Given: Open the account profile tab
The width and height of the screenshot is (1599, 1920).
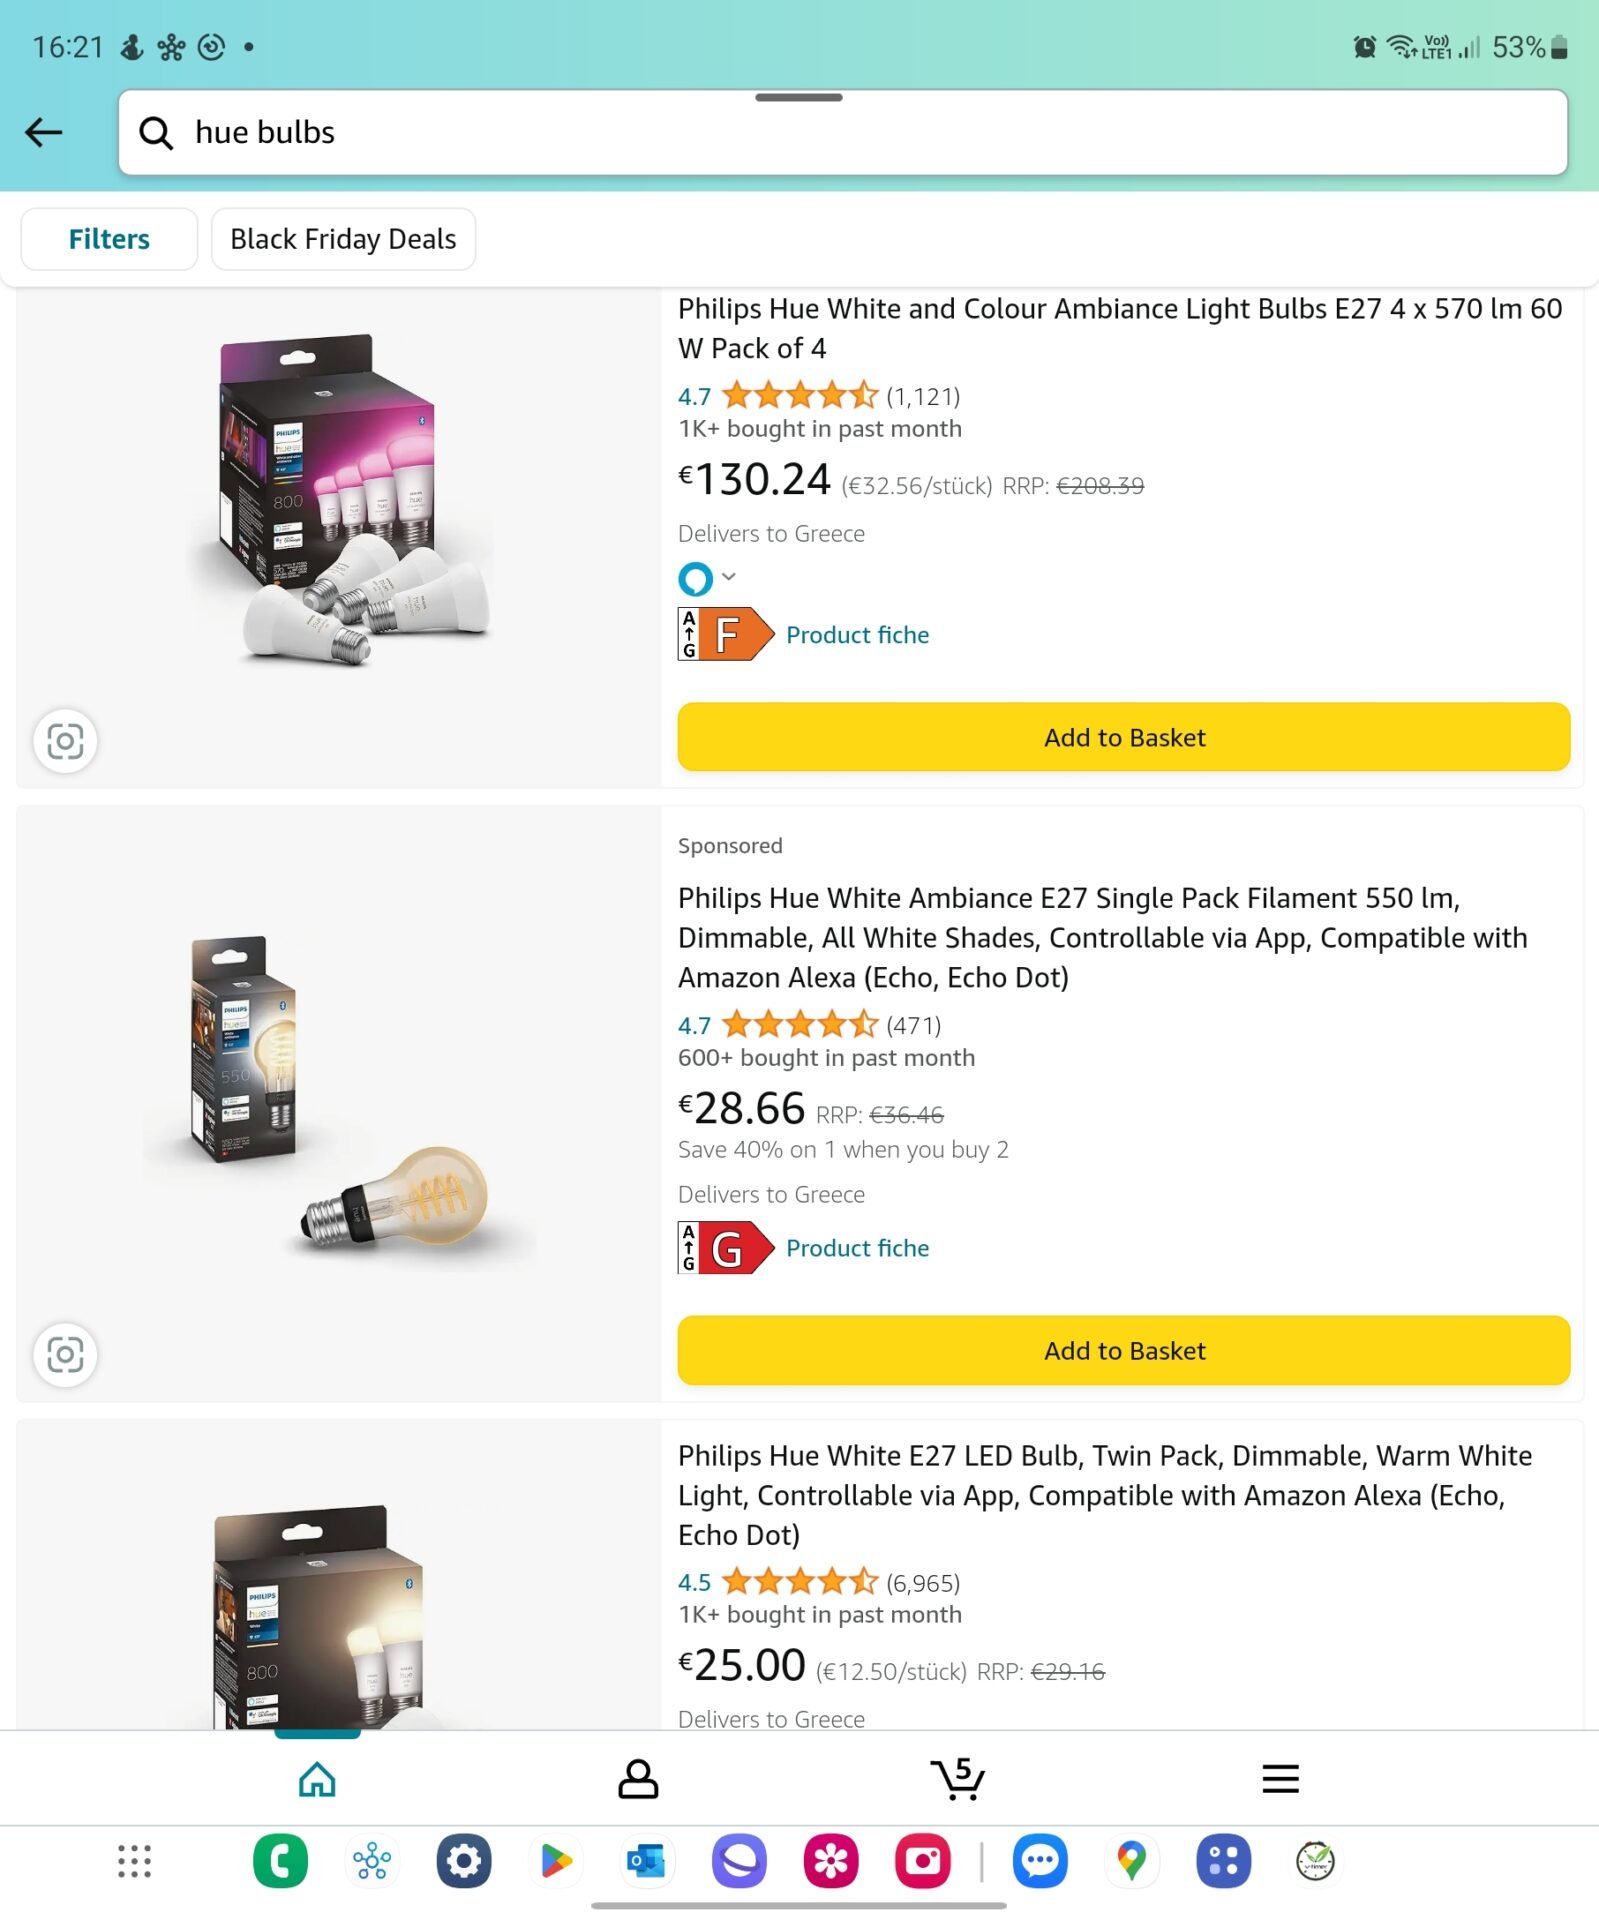Looking at the screenshot, I should [x=638, y=1779].
